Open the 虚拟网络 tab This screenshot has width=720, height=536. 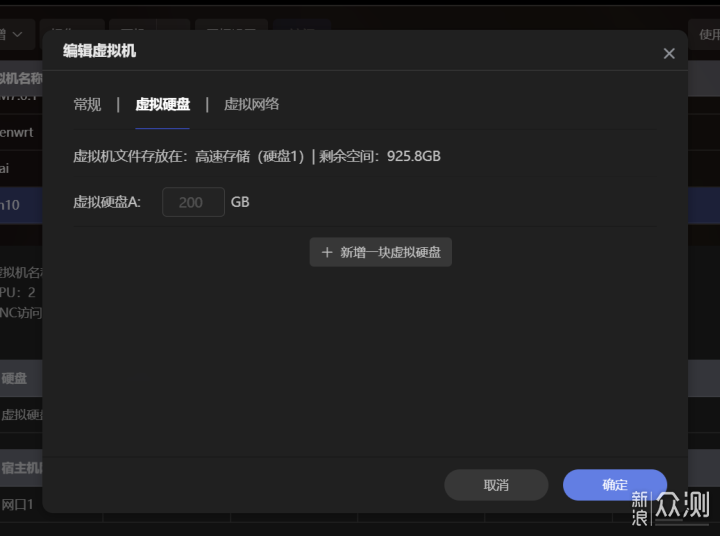251,104
